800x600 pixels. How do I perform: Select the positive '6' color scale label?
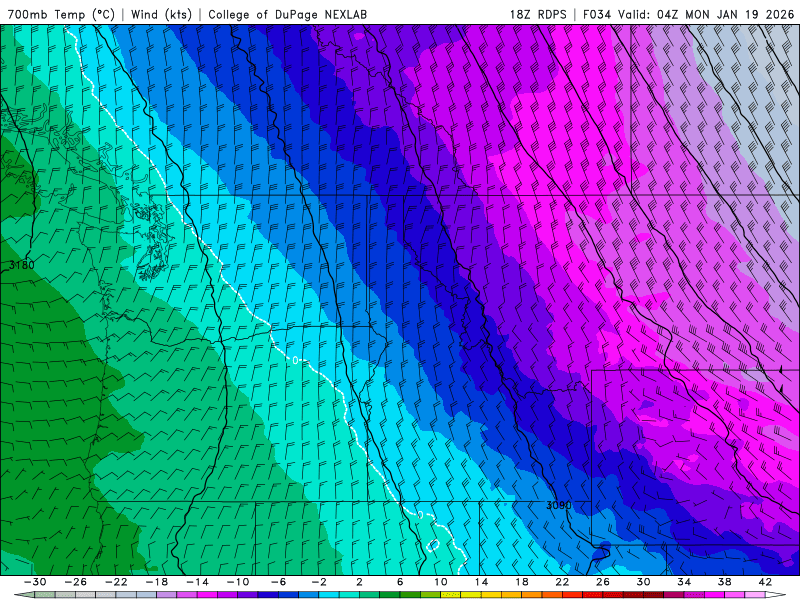click(400, 582)
